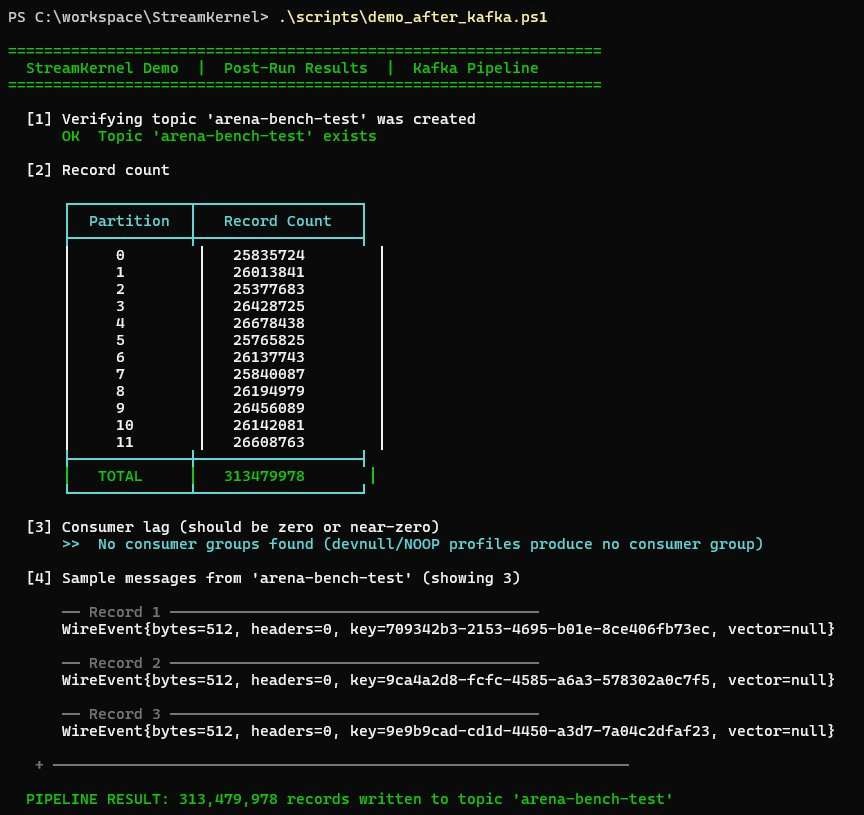Click record count value 26428725

click(x=269, y=306)
